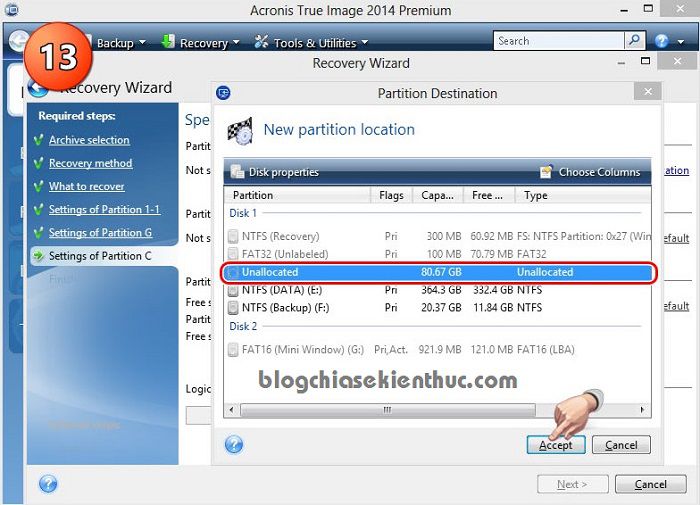Click in the Search input field
The height and width of the screenshot is (505, 700).
pos(558,41)
